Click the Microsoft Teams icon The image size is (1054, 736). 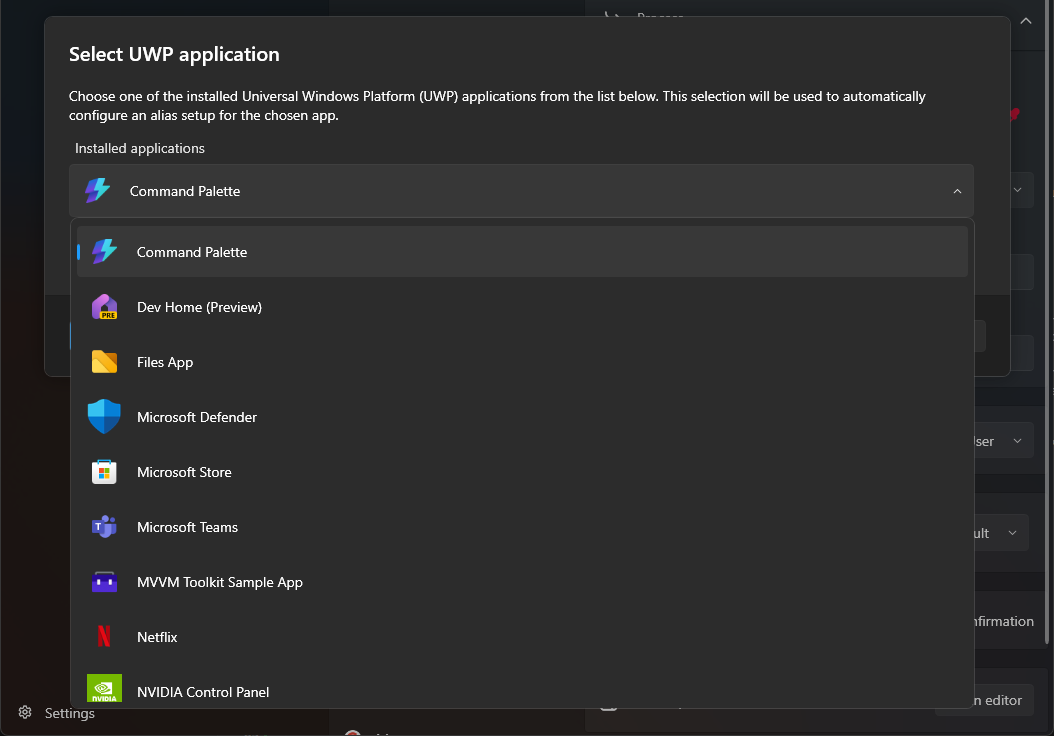pyautogui.click(x=104, y=527)
